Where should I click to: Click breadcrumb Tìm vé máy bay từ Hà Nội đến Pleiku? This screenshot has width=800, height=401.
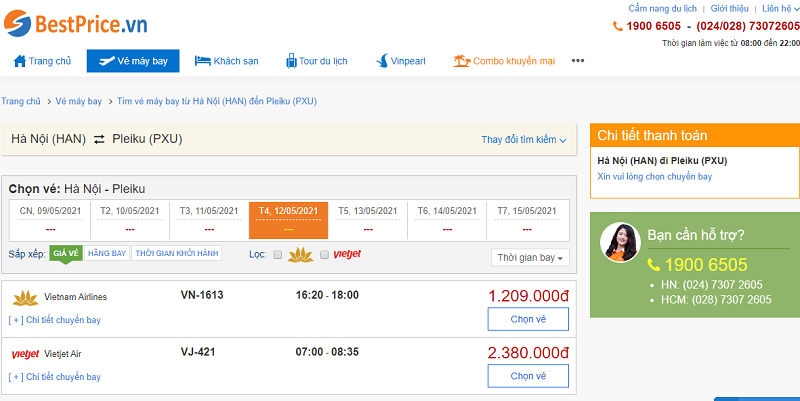pos(217,101)
